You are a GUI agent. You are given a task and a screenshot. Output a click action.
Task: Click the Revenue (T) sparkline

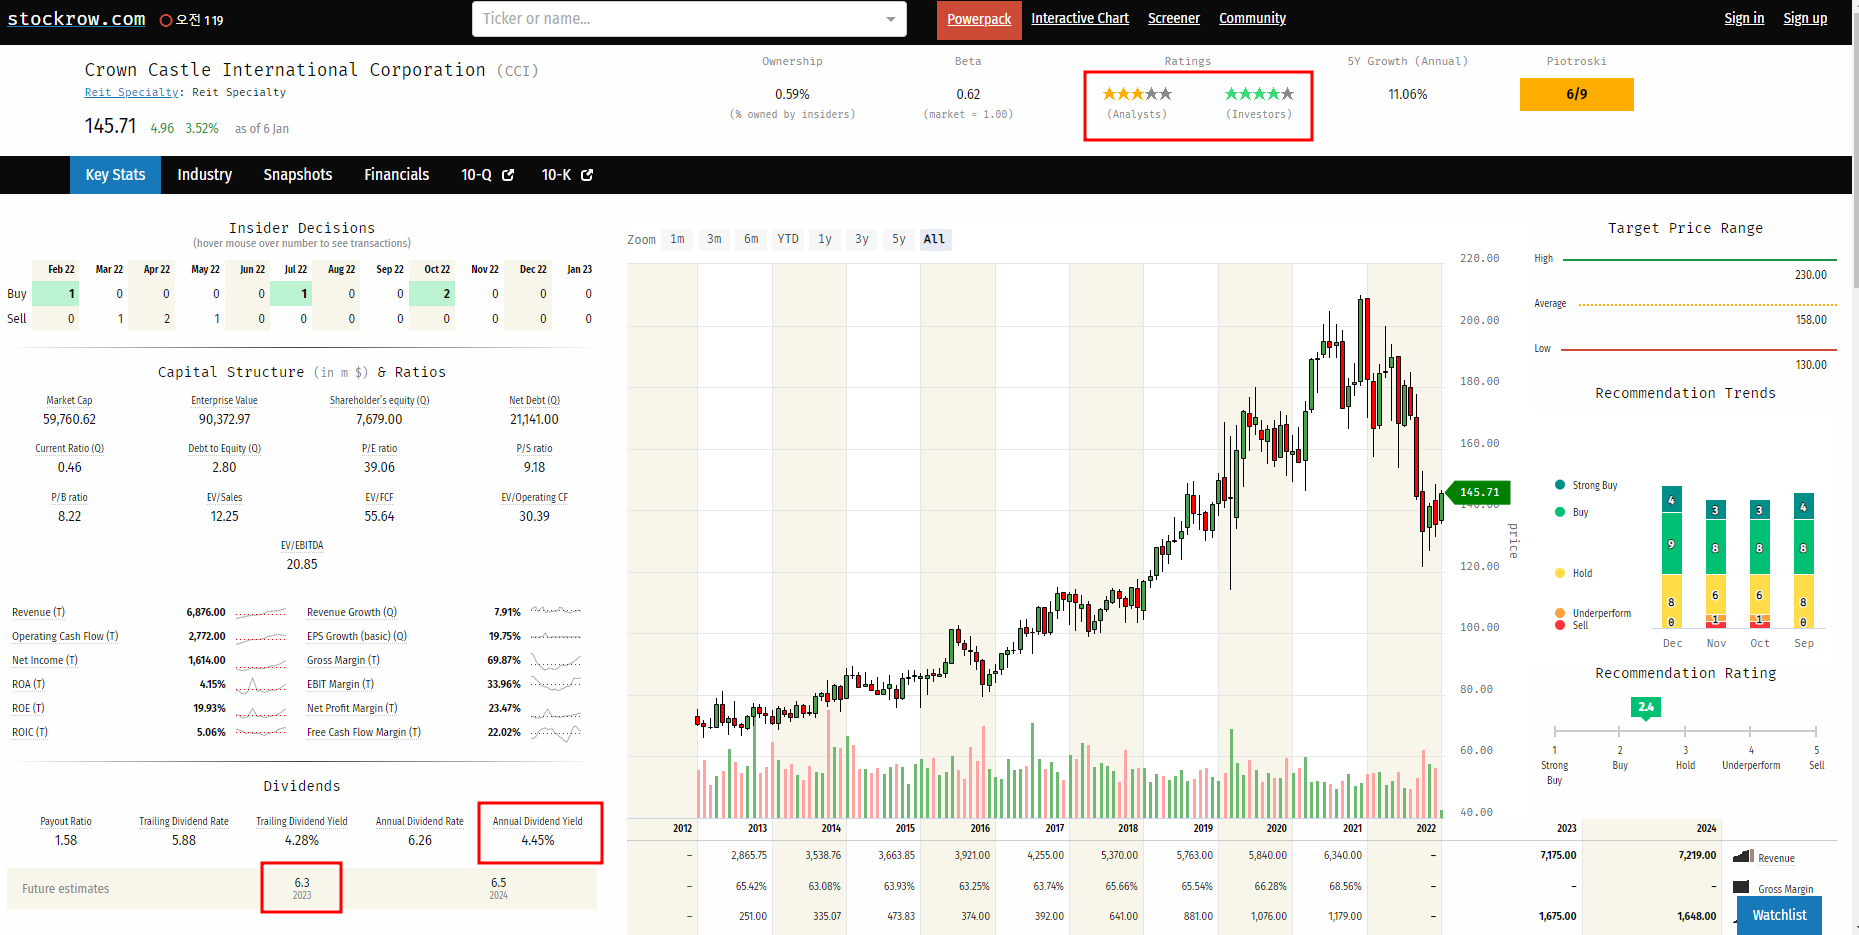261,612
